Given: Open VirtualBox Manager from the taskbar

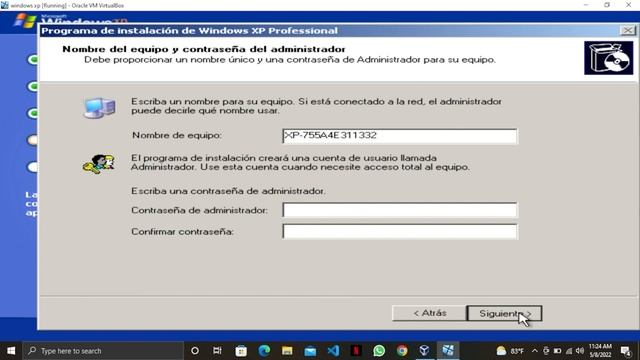Looking at the screenshot, I should pos(424,351).
